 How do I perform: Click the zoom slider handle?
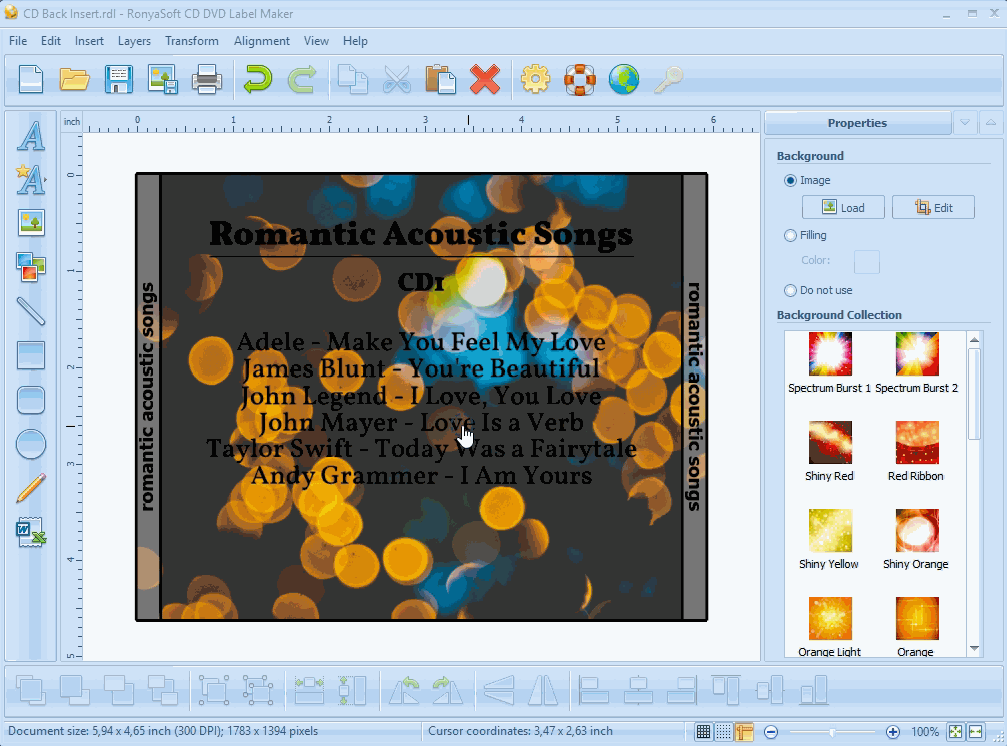tap(832, 732)
